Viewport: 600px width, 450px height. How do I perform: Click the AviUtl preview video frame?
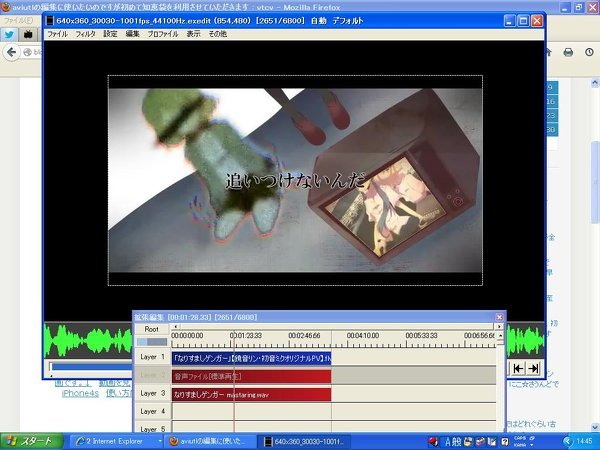point(295,181)
